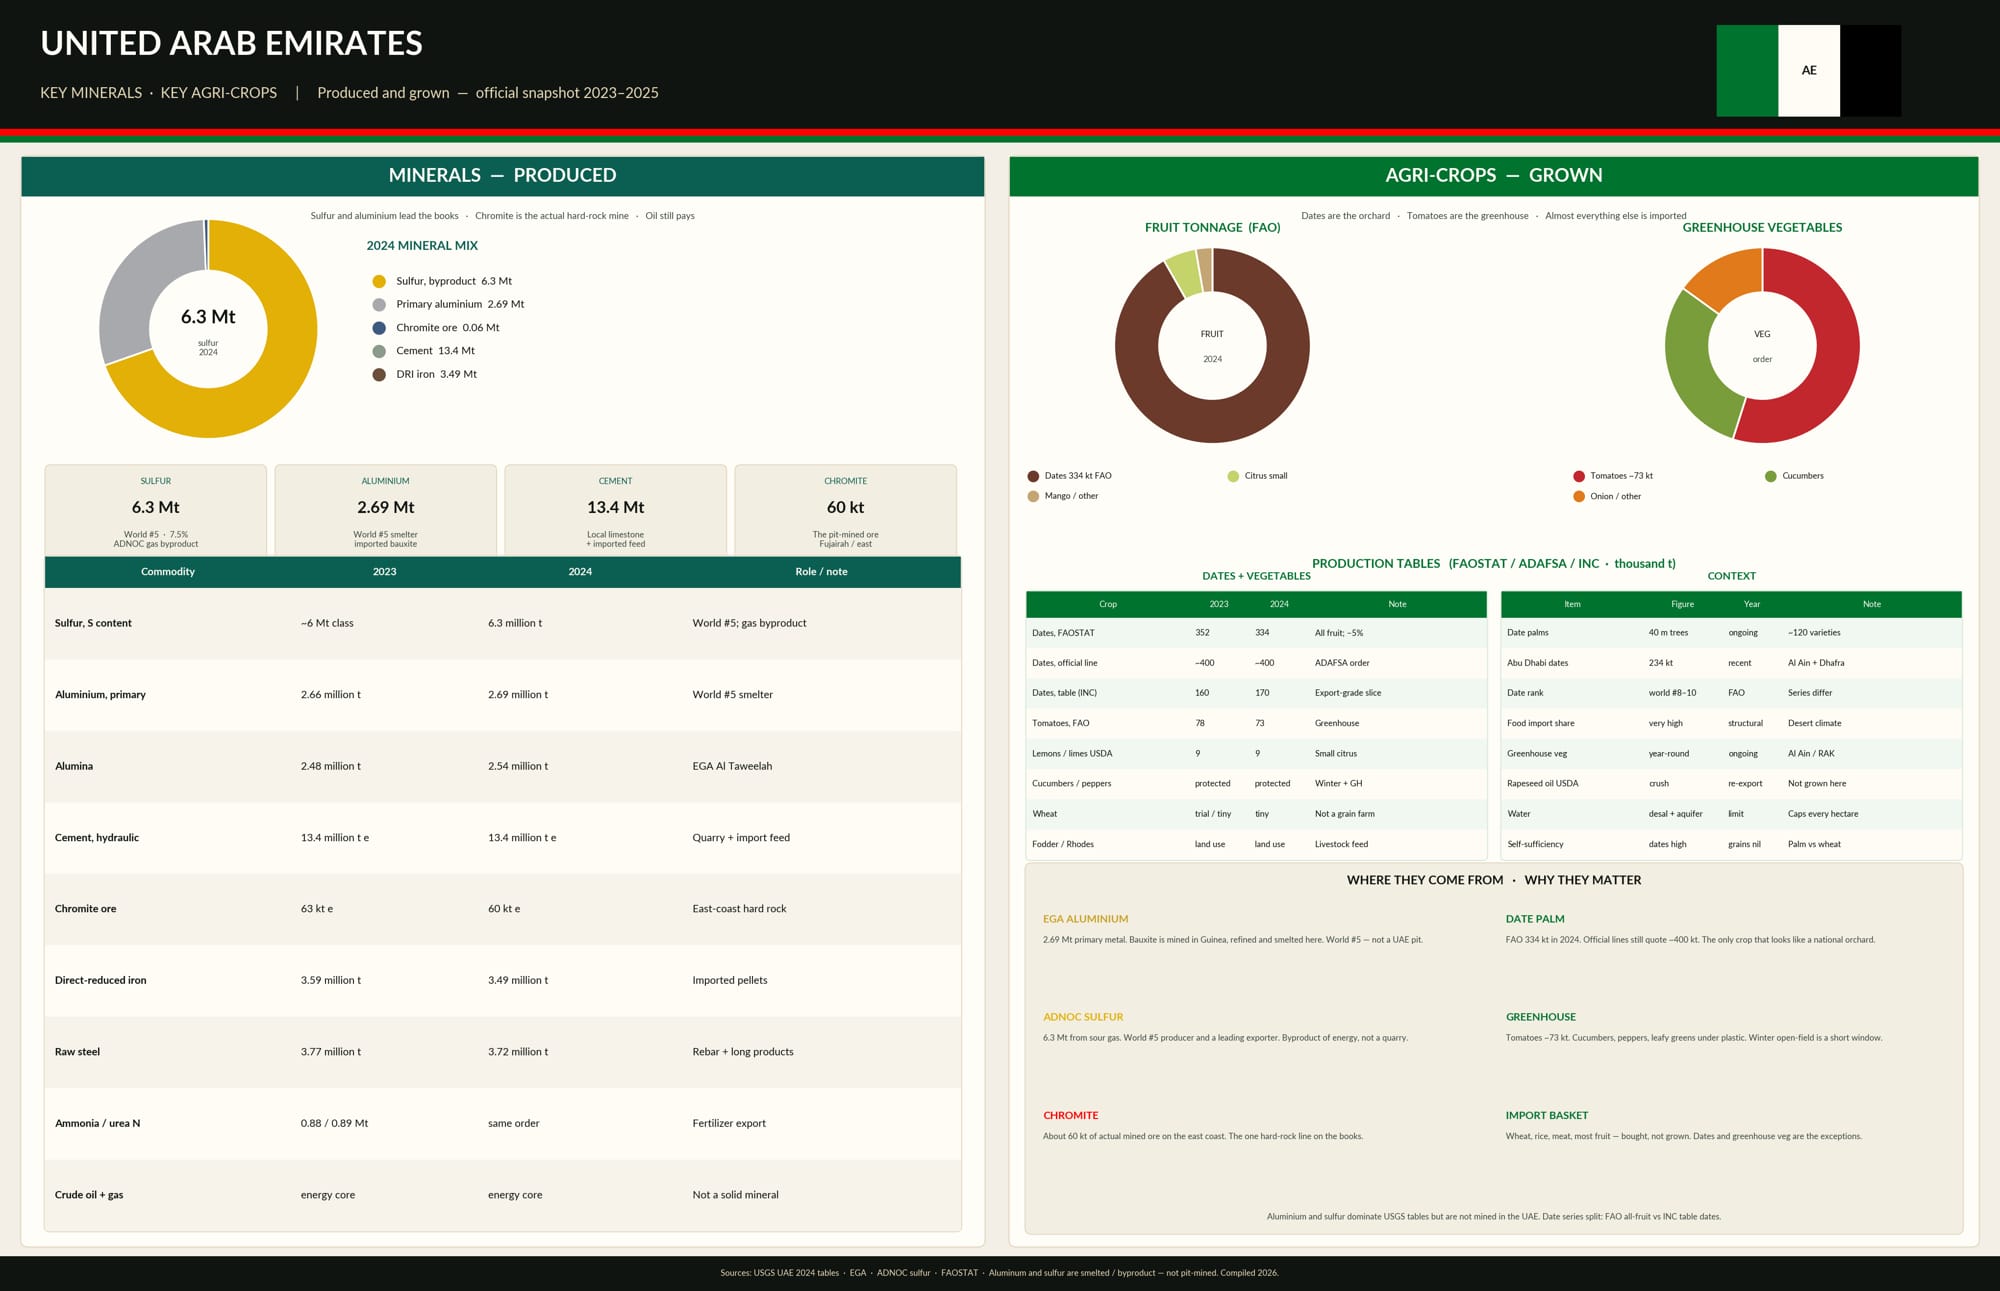Click the ADNOC SULFUR heading

coord(1083,1017)
